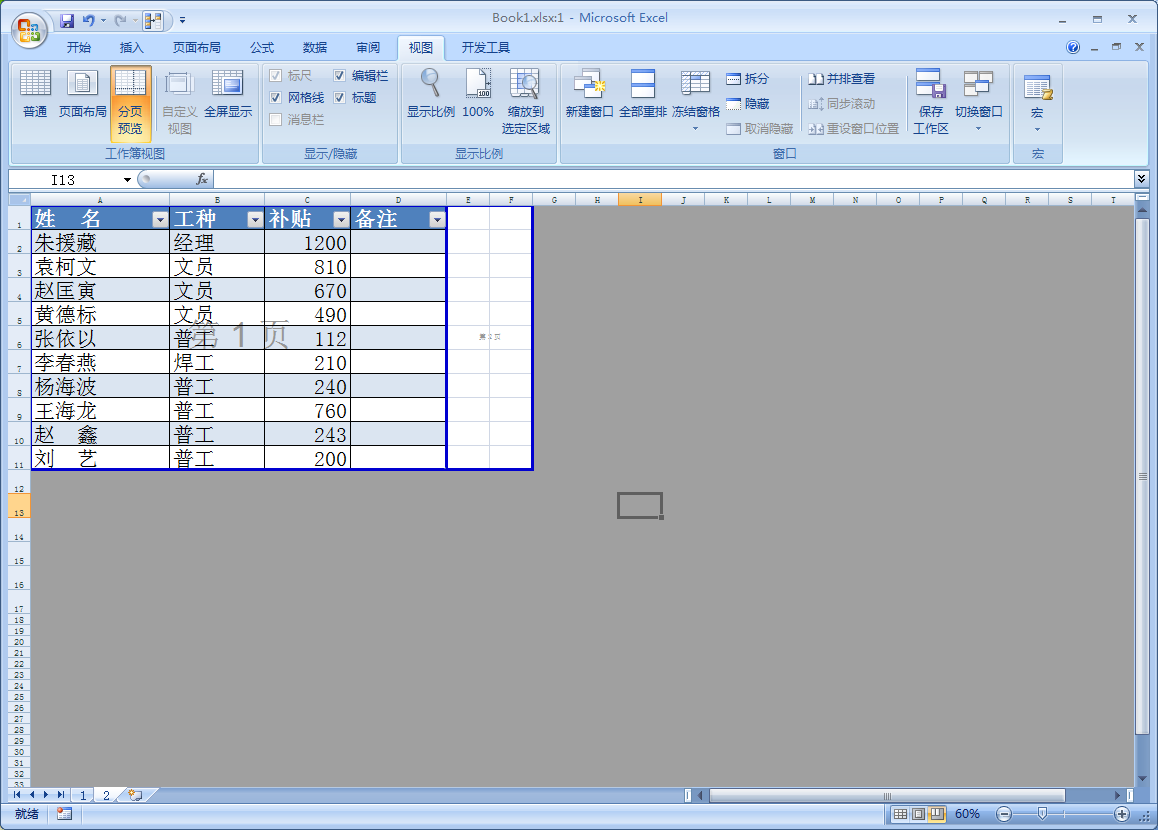Open a 新建窗口 new window

pos(589,93)
